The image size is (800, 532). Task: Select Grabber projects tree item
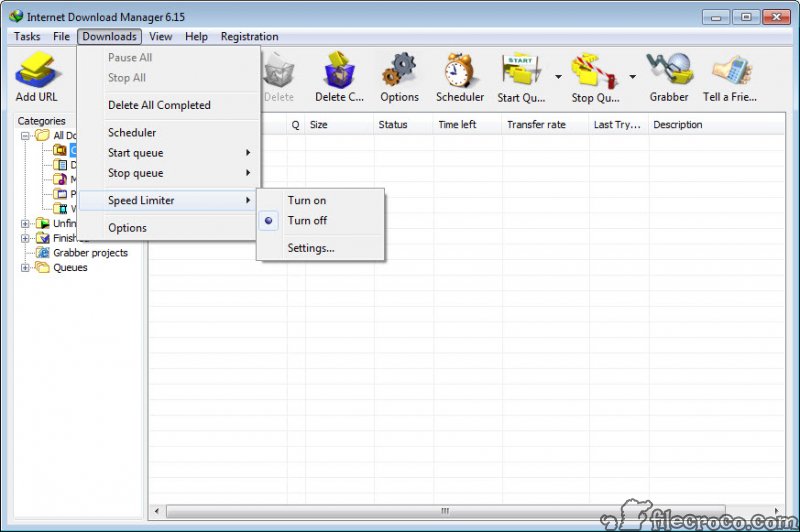pos(90,253)
